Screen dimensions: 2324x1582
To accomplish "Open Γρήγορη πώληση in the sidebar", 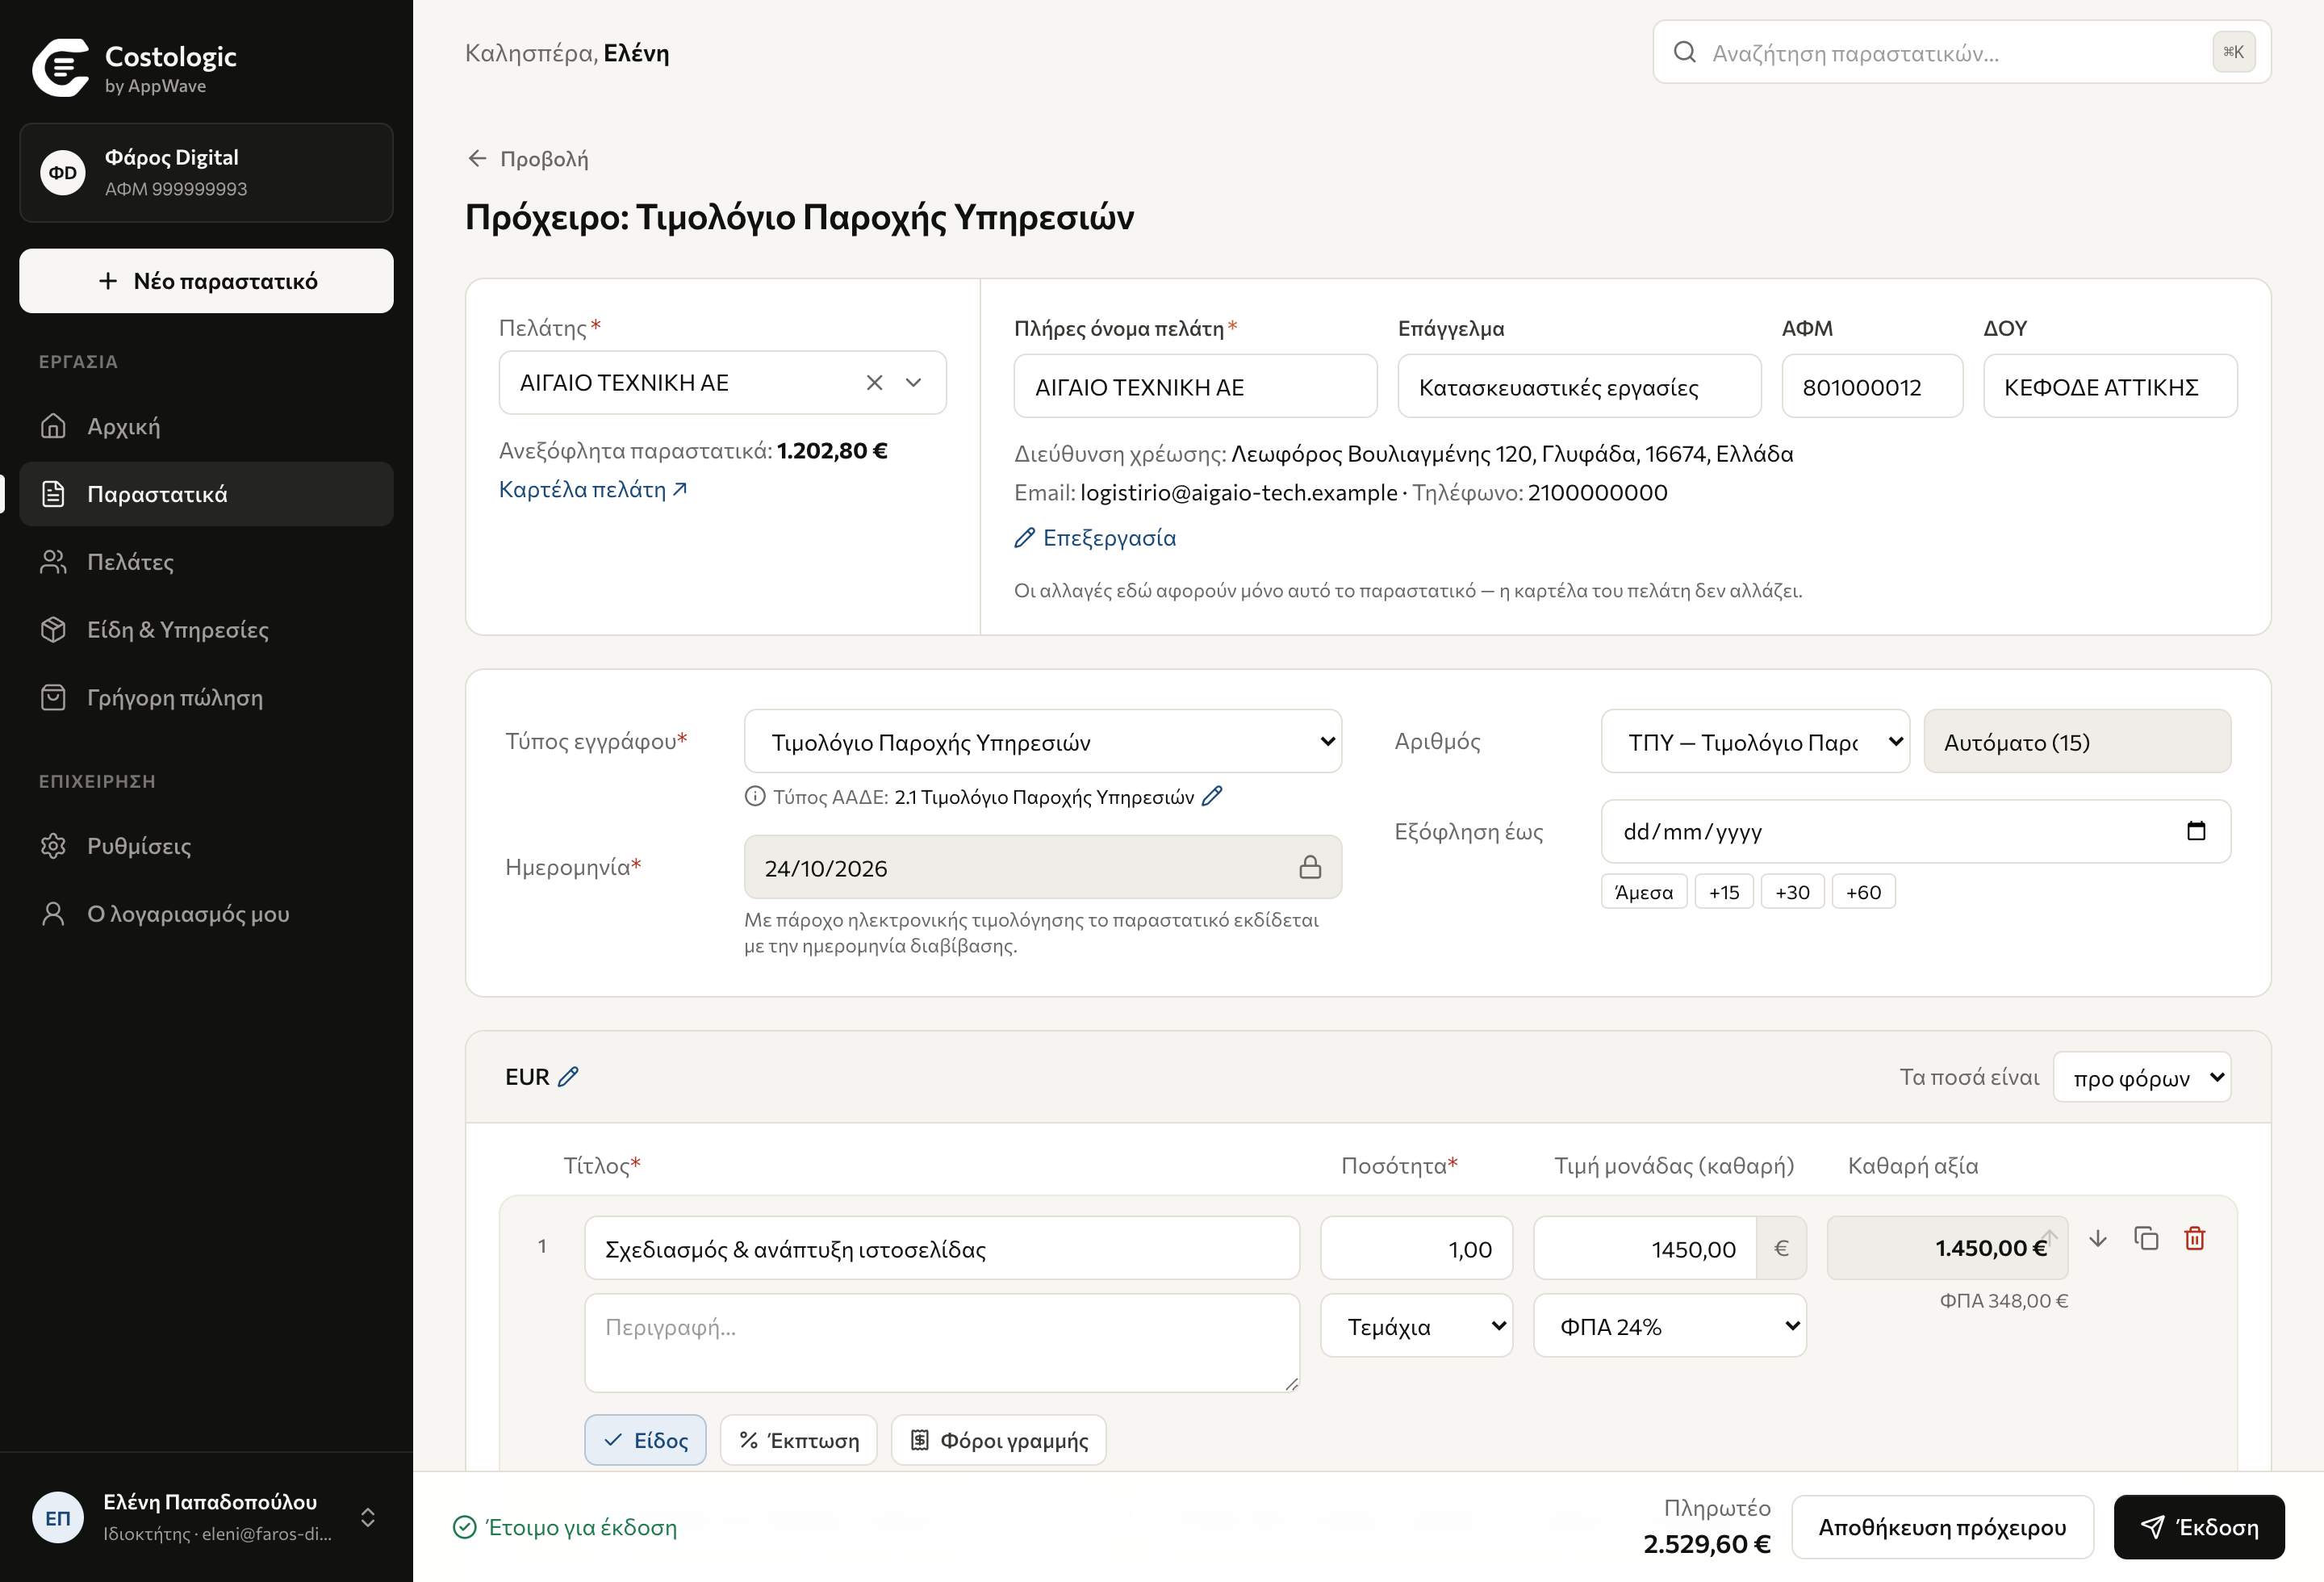I will tap(206, 698).
